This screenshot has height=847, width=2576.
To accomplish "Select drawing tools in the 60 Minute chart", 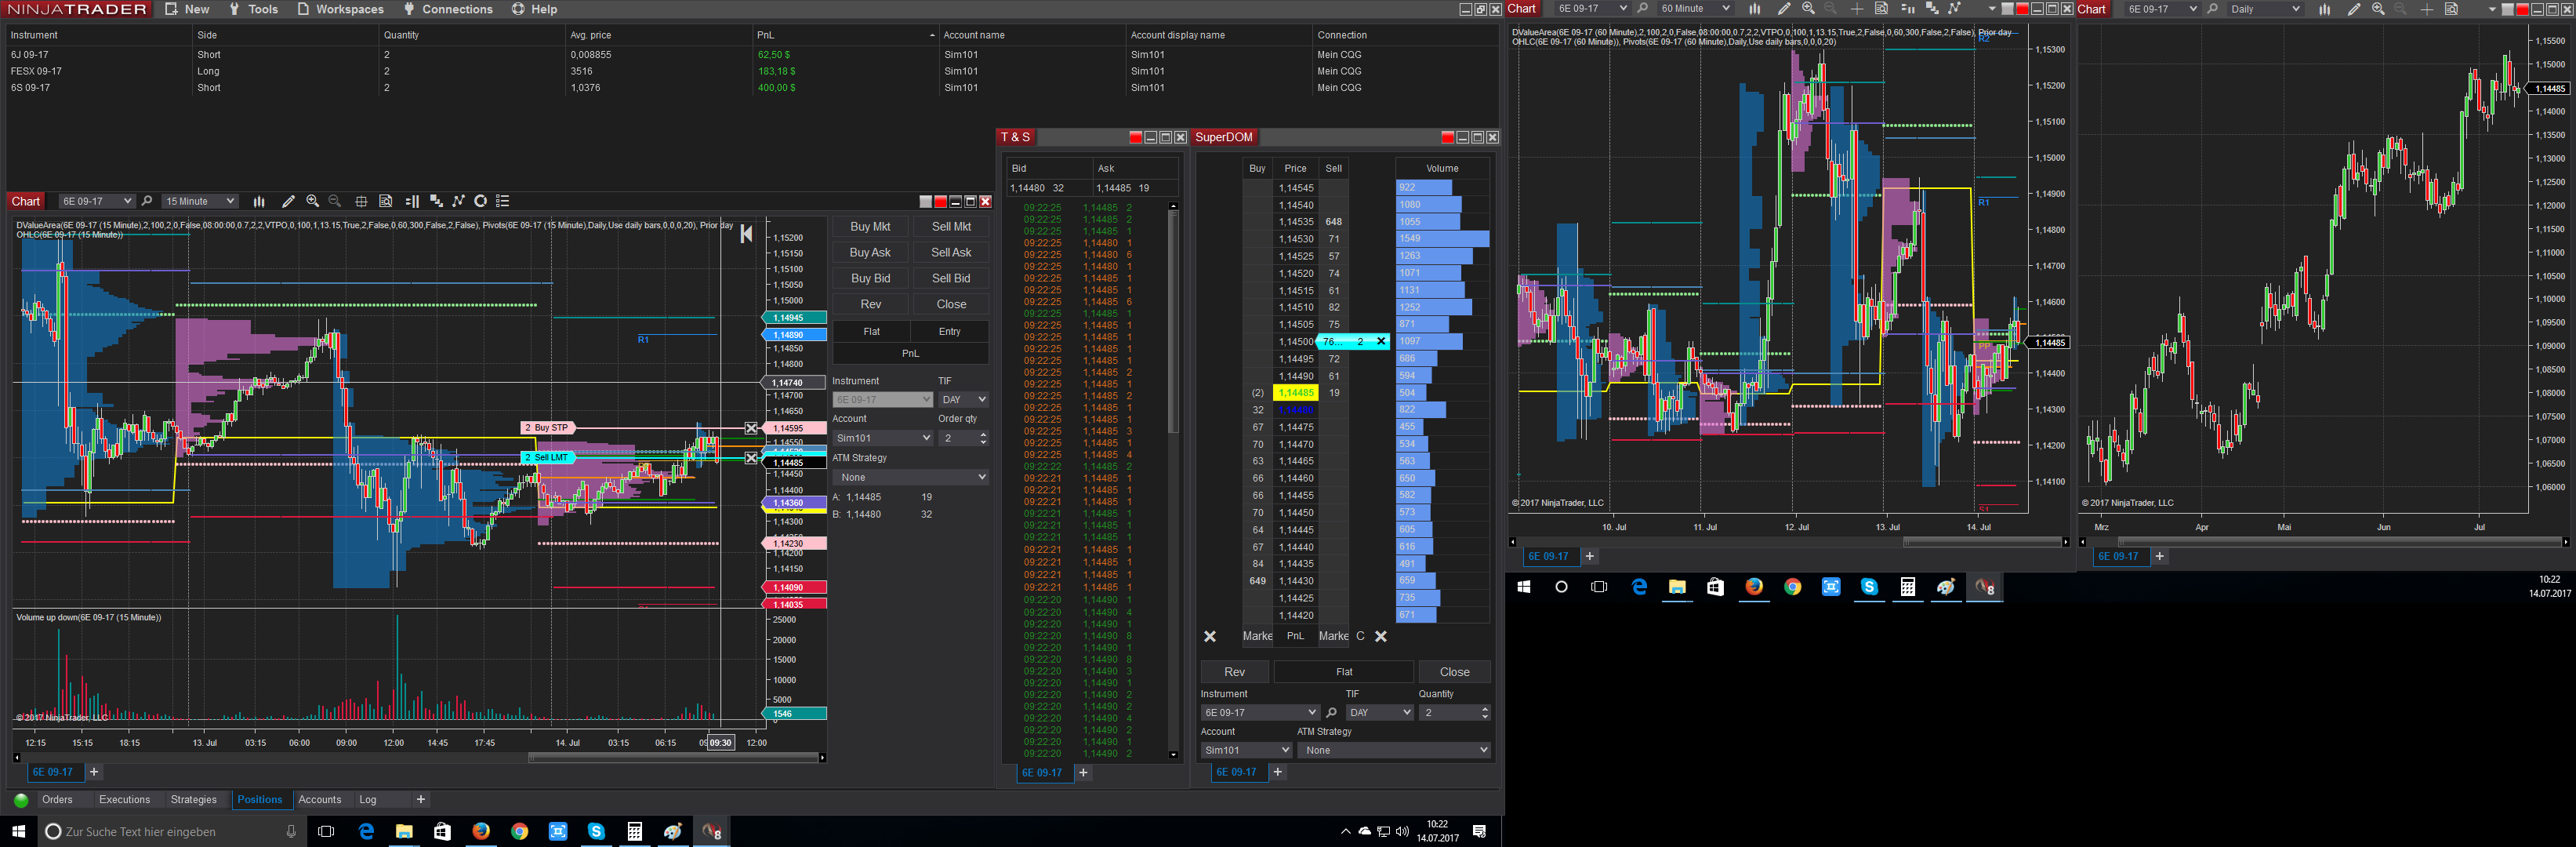I will pos(1783,9).
